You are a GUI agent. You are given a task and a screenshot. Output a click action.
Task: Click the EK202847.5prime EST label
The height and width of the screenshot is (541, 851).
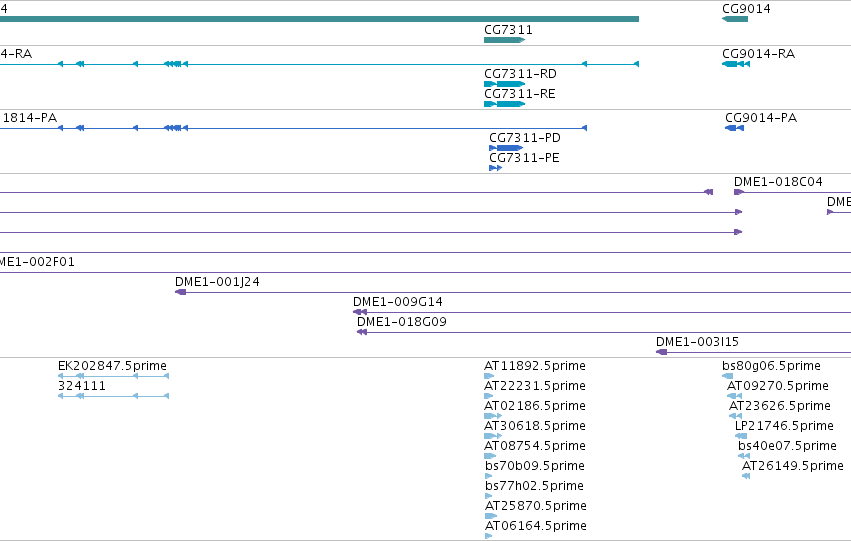point(112,366)
